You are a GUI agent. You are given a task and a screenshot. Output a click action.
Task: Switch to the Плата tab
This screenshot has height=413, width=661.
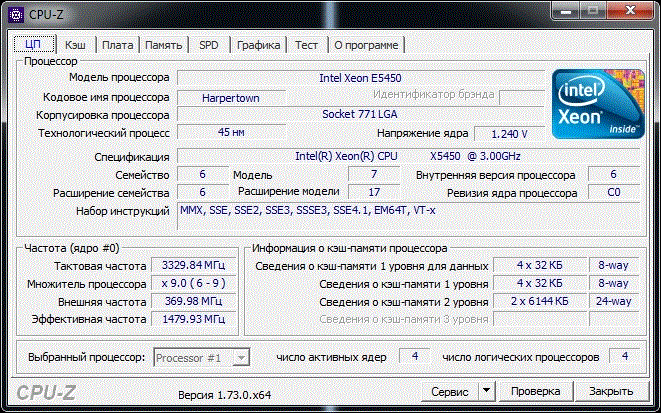[117, 45]
